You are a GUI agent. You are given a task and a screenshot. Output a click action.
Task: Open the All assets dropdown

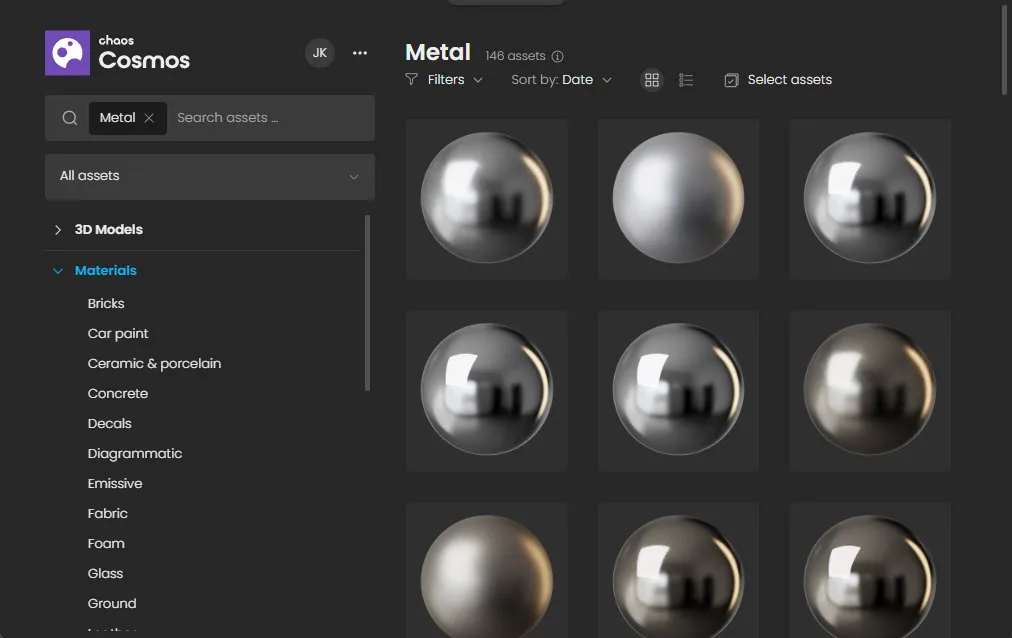point(209,176)
